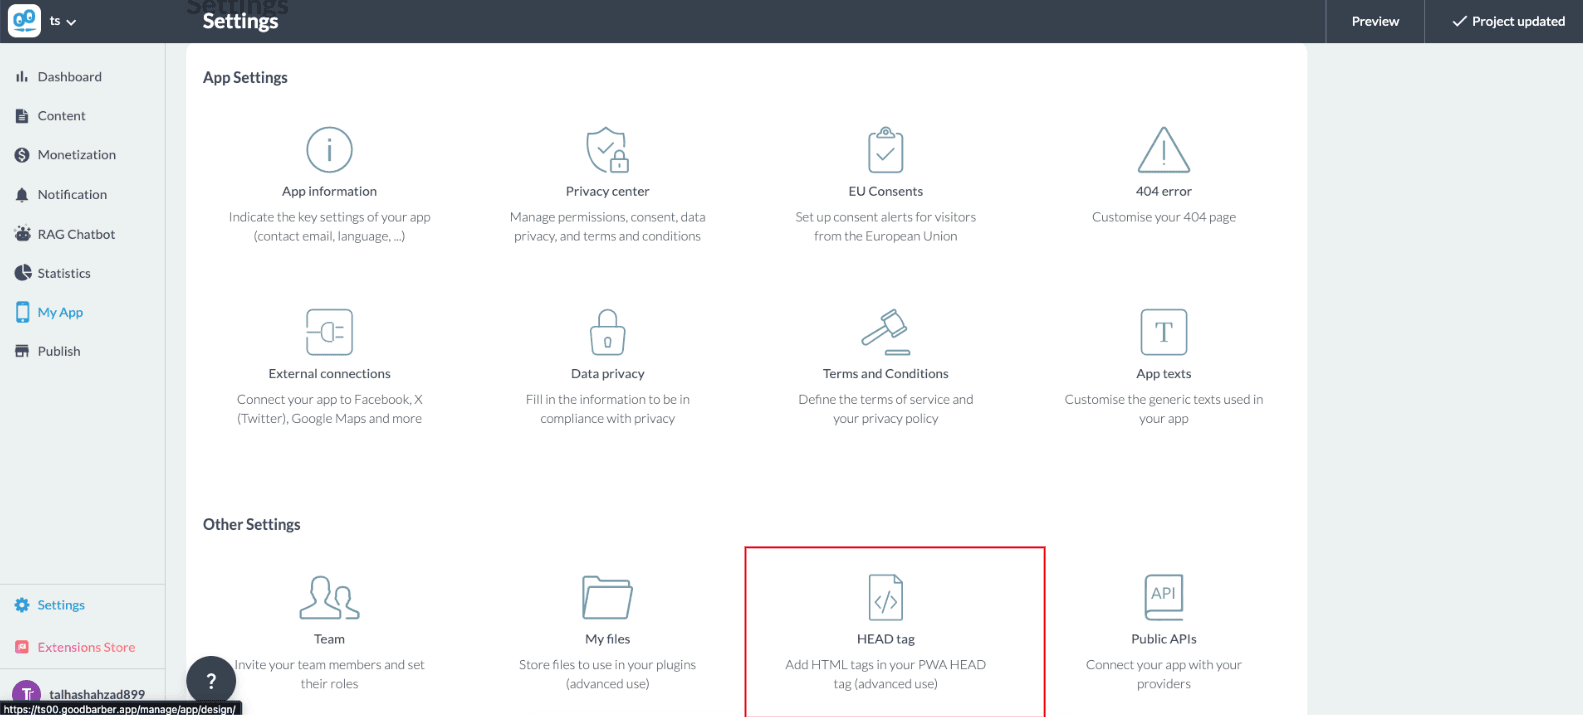Click 'Customise your 404 page' description

pos(1164,217)
